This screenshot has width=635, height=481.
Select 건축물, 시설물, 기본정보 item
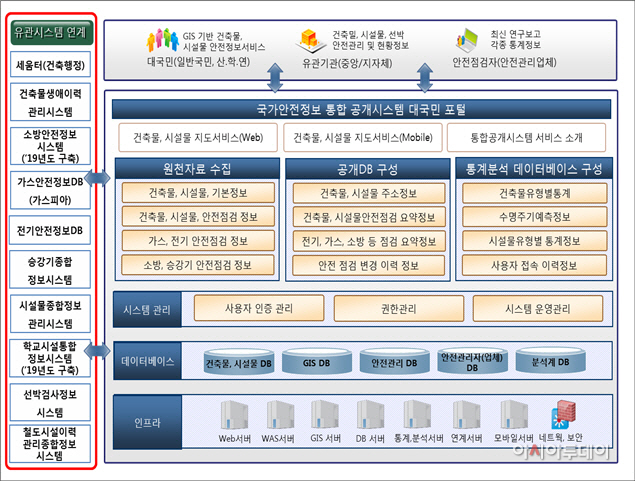[198, 193]
